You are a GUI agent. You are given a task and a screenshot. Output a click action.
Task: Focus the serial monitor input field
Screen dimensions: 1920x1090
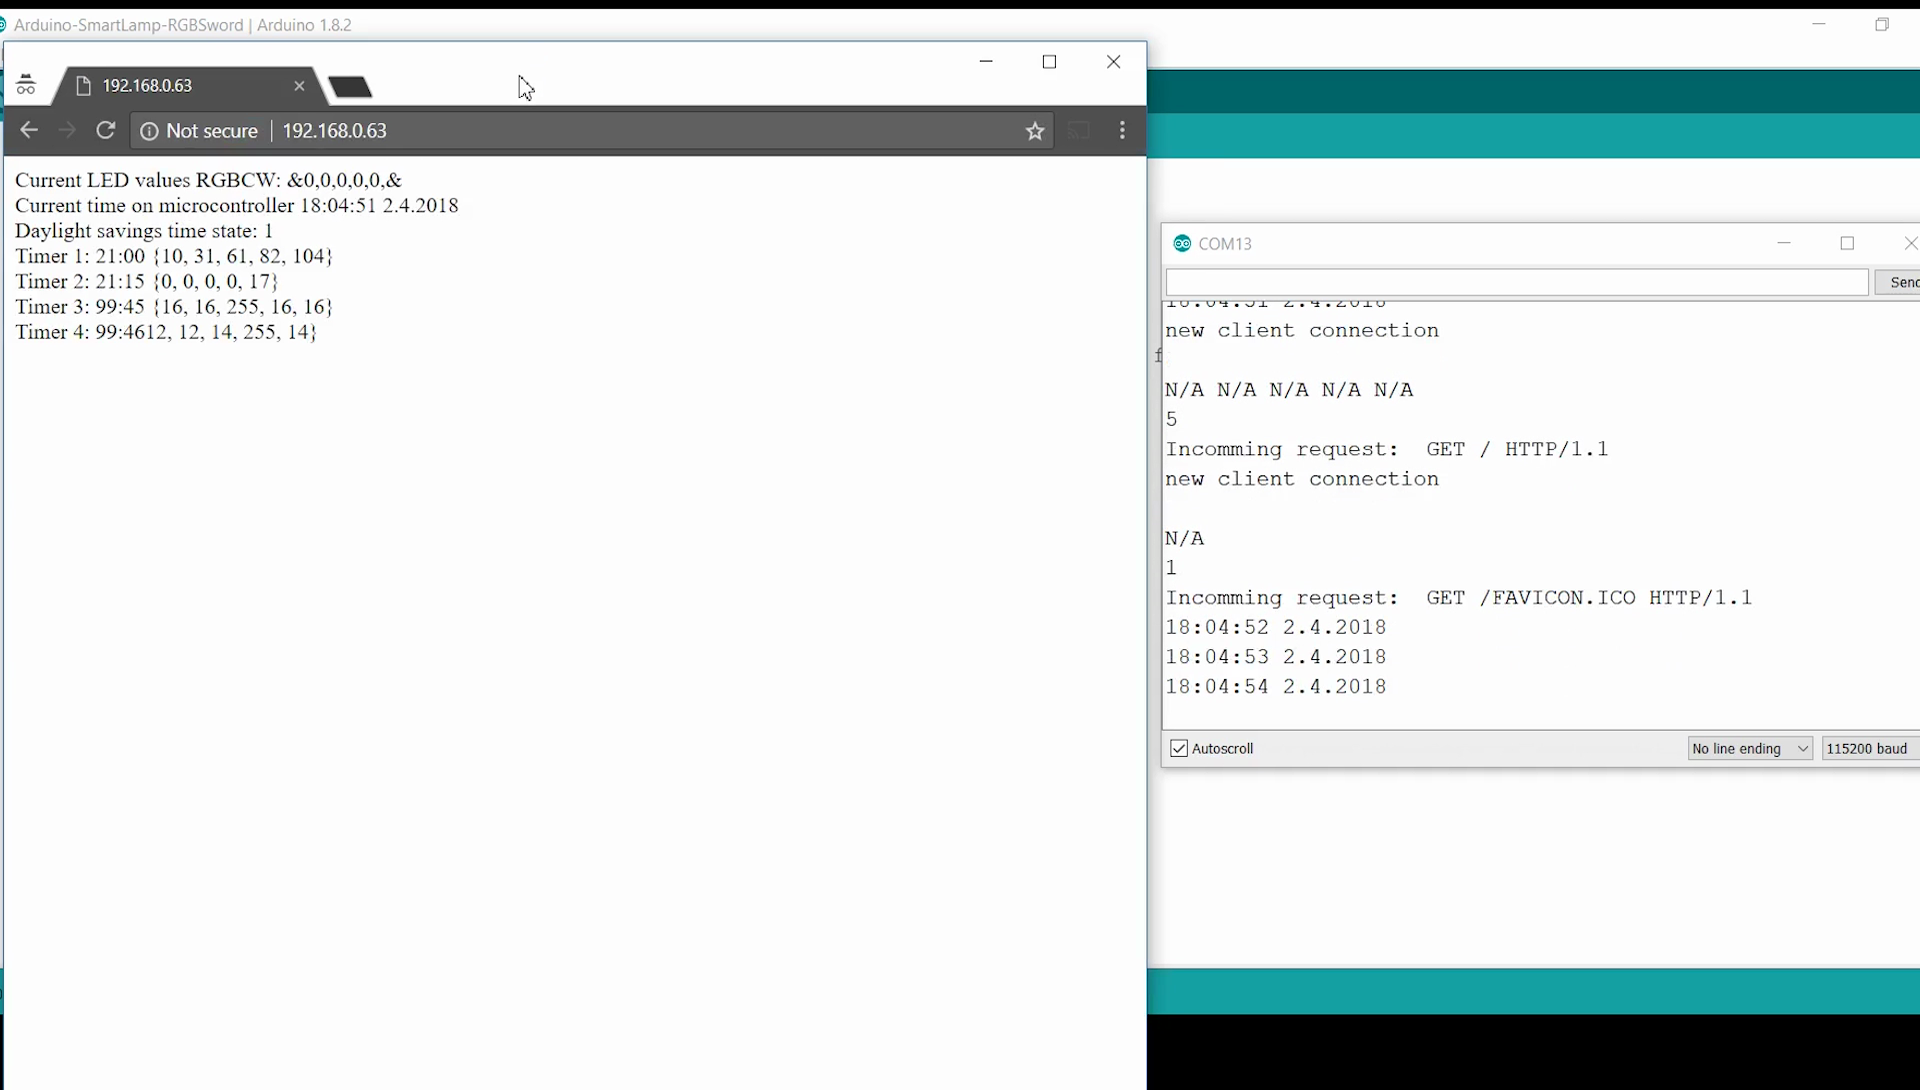coord(1516,283)
